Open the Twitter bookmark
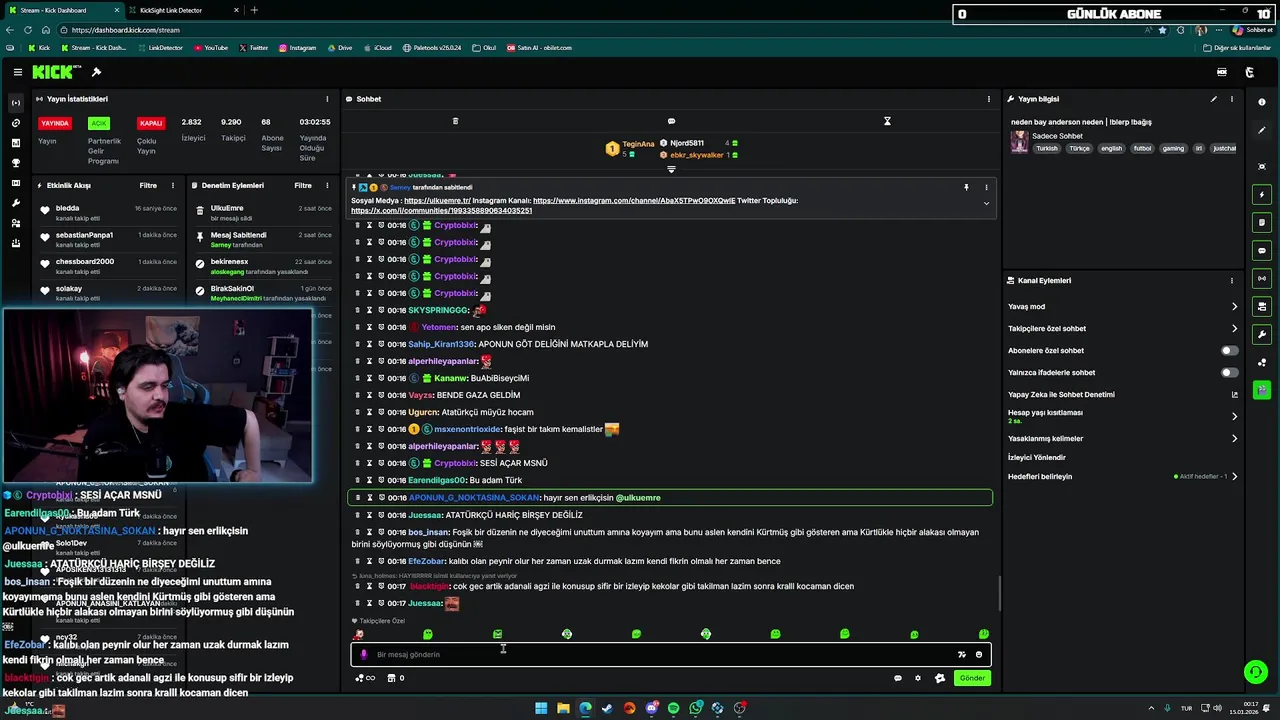 click(x=254, y=48)
